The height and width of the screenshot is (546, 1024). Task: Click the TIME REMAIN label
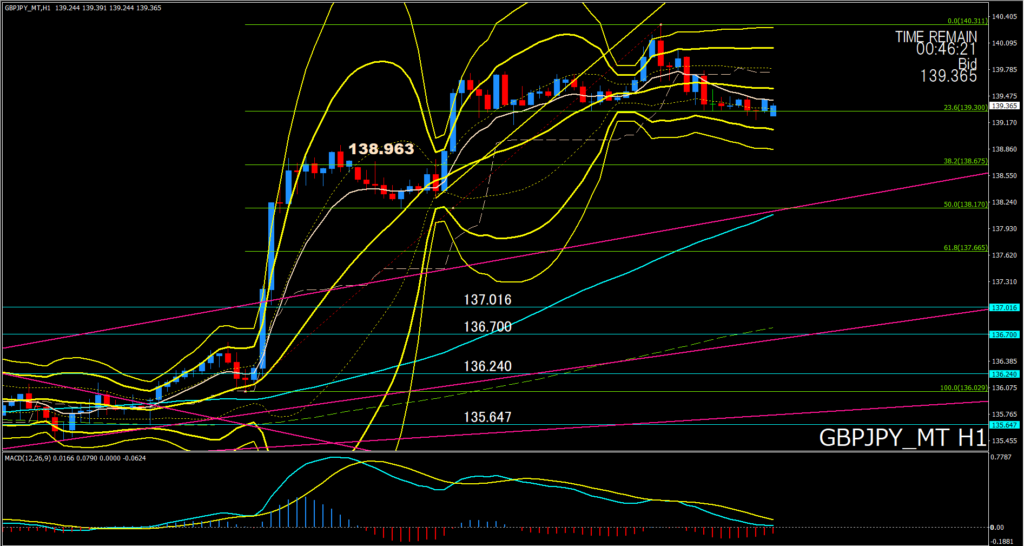936,37
